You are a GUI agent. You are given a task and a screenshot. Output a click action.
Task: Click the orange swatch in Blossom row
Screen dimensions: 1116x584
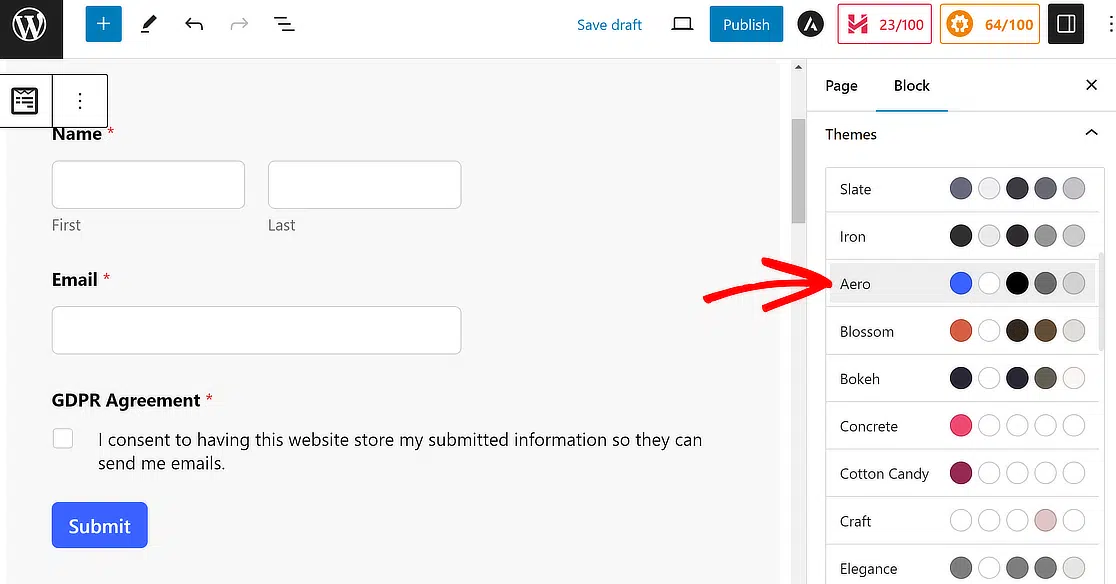pos(960,331)
